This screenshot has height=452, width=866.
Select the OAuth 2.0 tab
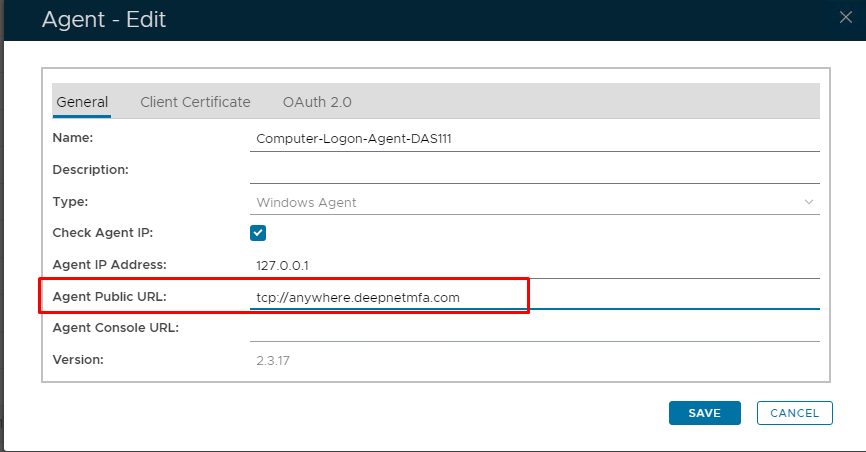click(x=317, y=102)
